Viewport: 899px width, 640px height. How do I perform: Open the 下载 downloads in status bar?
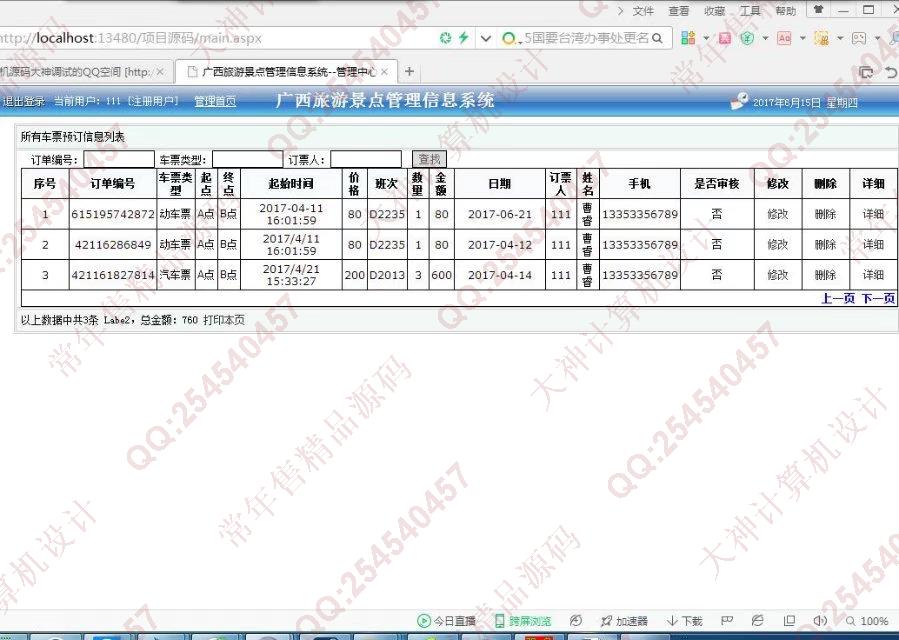[x=685, y=621]
